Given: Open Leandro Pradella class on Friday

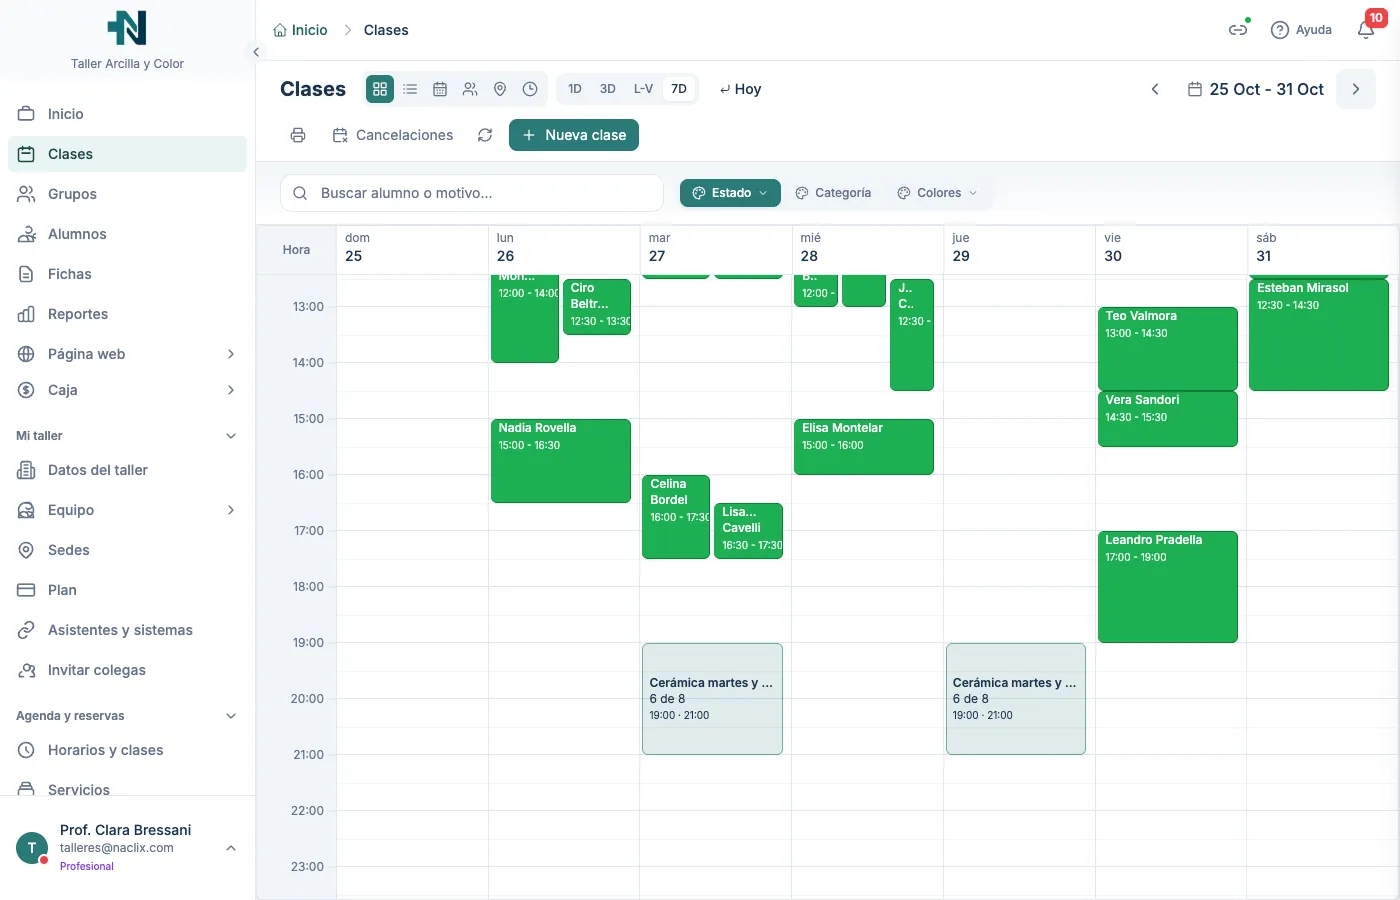Looking at the screenshot, I should 1168,587.
